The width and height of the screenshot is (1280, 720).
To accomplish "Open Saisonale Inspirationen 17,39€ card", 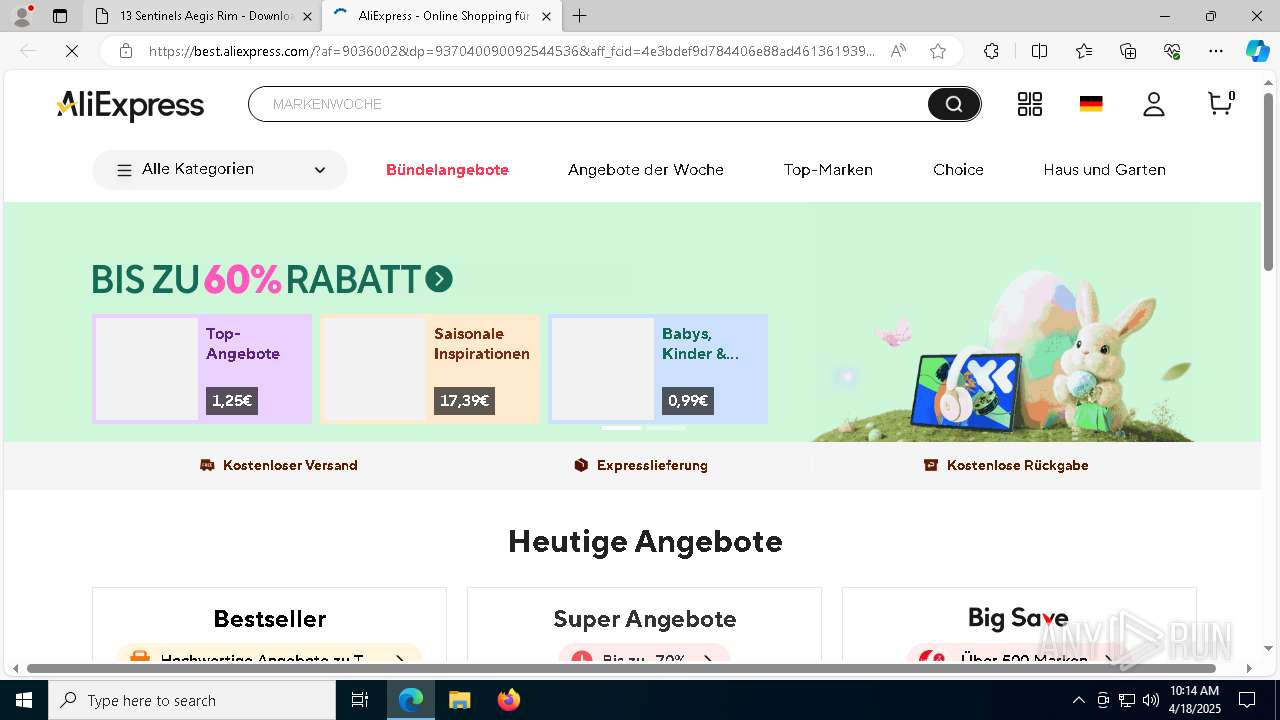I will tap(430, 369).
